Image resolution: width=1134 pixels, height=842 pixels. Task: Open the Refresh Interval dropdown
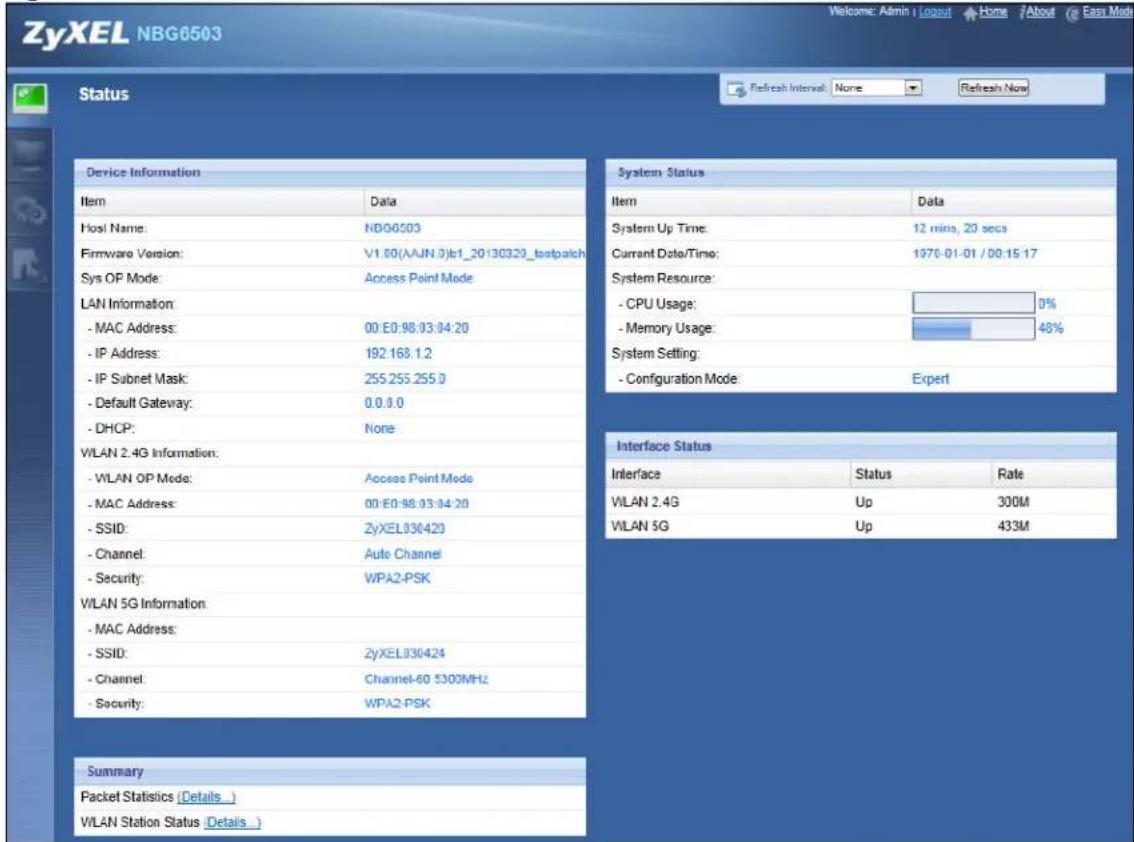(877, 88)
